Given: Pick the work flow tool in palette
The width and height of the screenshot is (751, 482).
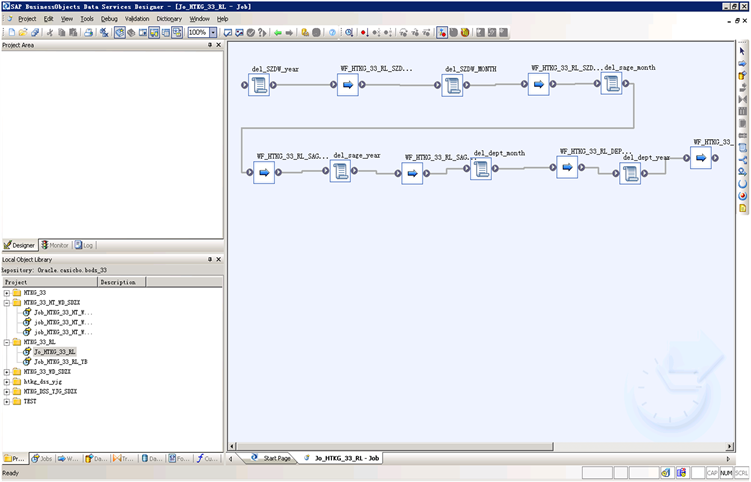Looking at the screenshot, I should 742,64.
